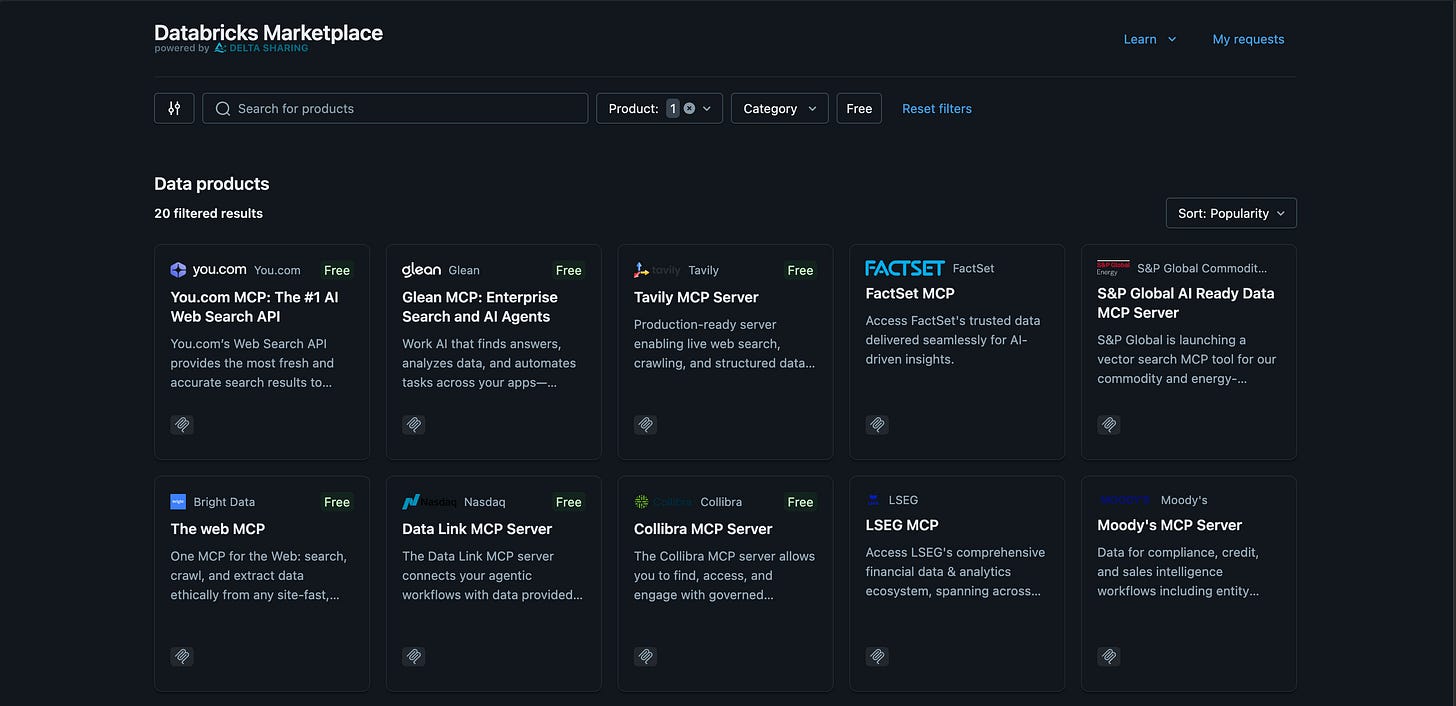Click Moody's description 'Data for compliance, credit'
1456x706 pixels.
[1178, 552]
